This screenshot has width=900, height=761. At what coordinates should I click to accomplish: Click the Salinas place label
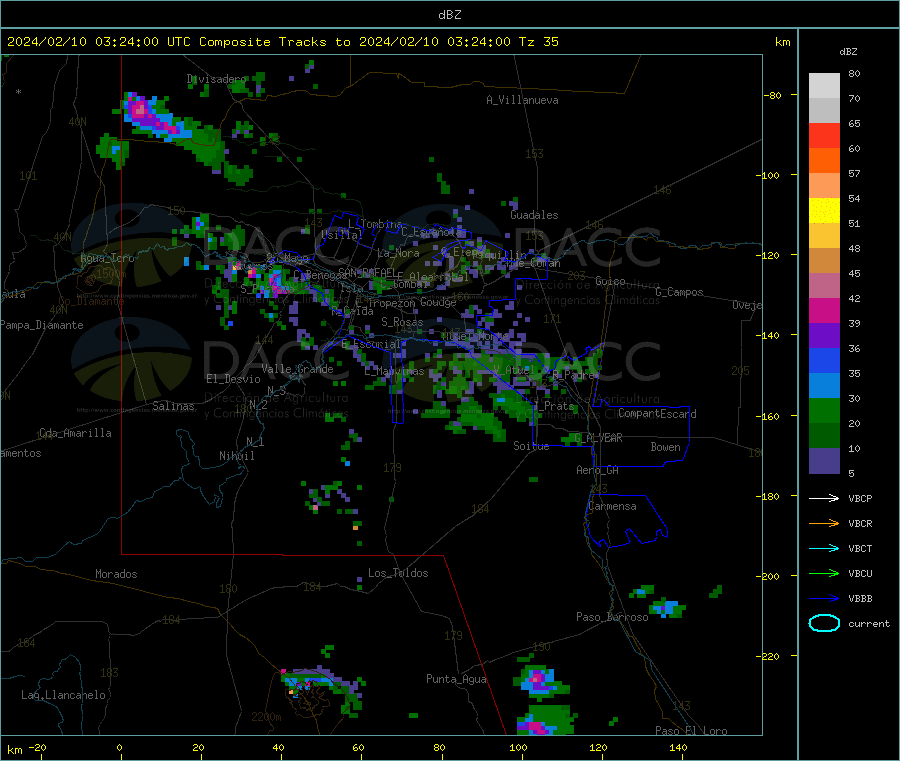(x=173, y=406)
